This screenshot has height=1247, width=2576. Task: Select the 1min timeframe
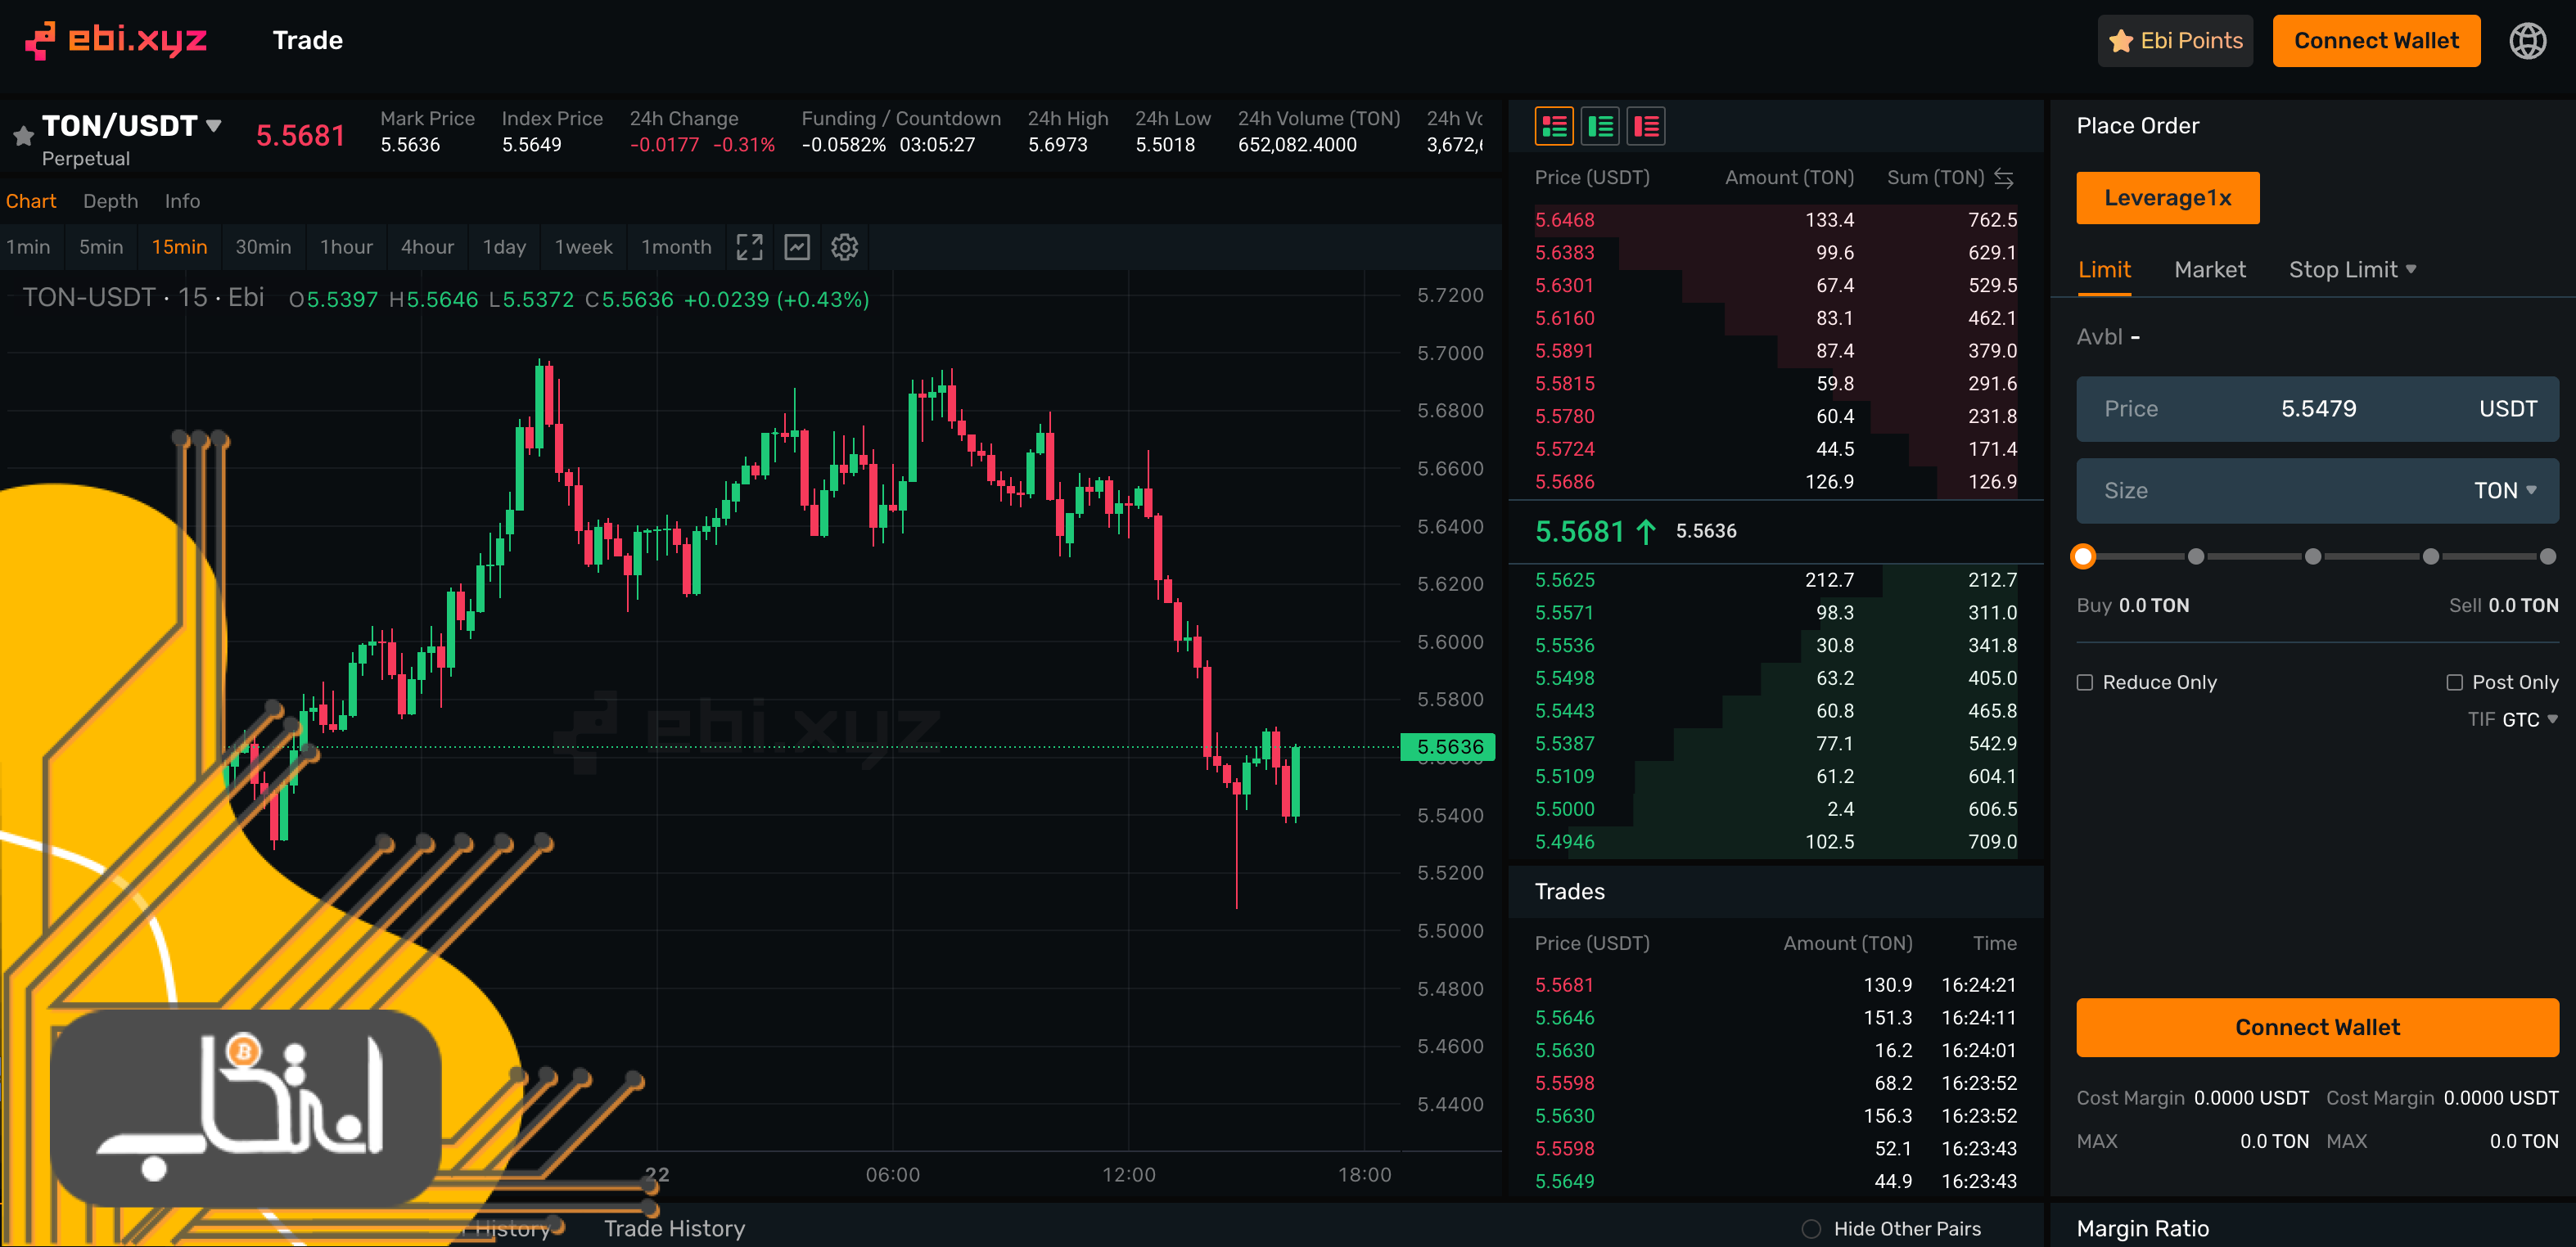point(28,247)
